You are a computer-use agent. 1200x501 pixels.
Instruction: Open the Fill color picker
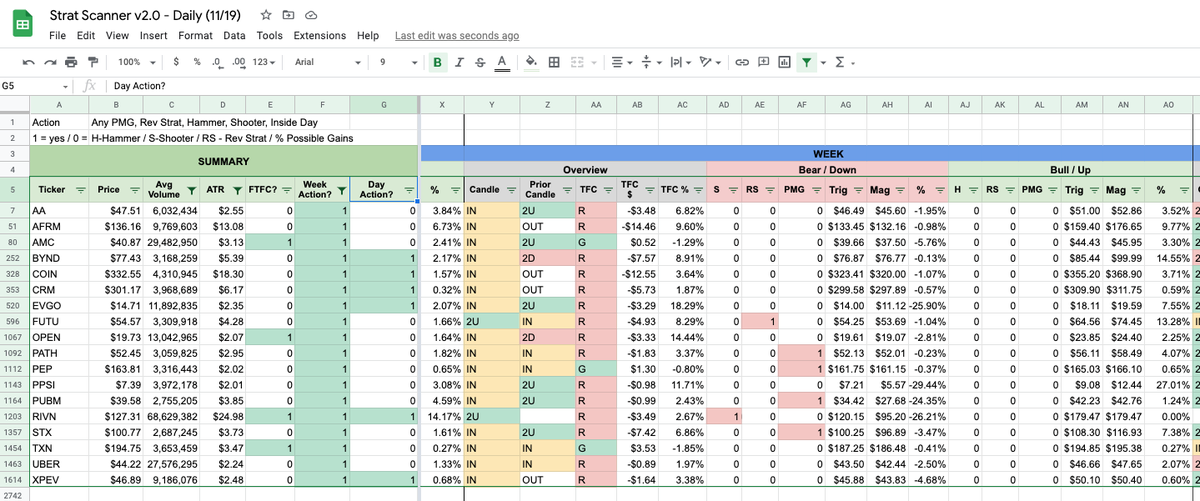coord(531,62)
